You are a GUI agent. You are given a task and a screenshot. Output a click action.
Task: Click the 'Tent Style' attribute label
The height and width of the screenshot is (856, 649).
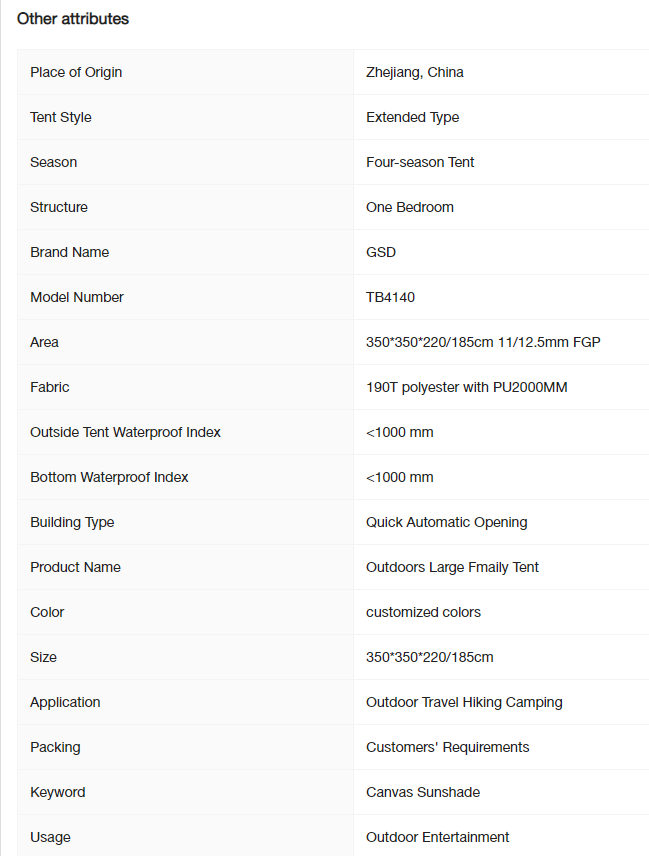61,117
